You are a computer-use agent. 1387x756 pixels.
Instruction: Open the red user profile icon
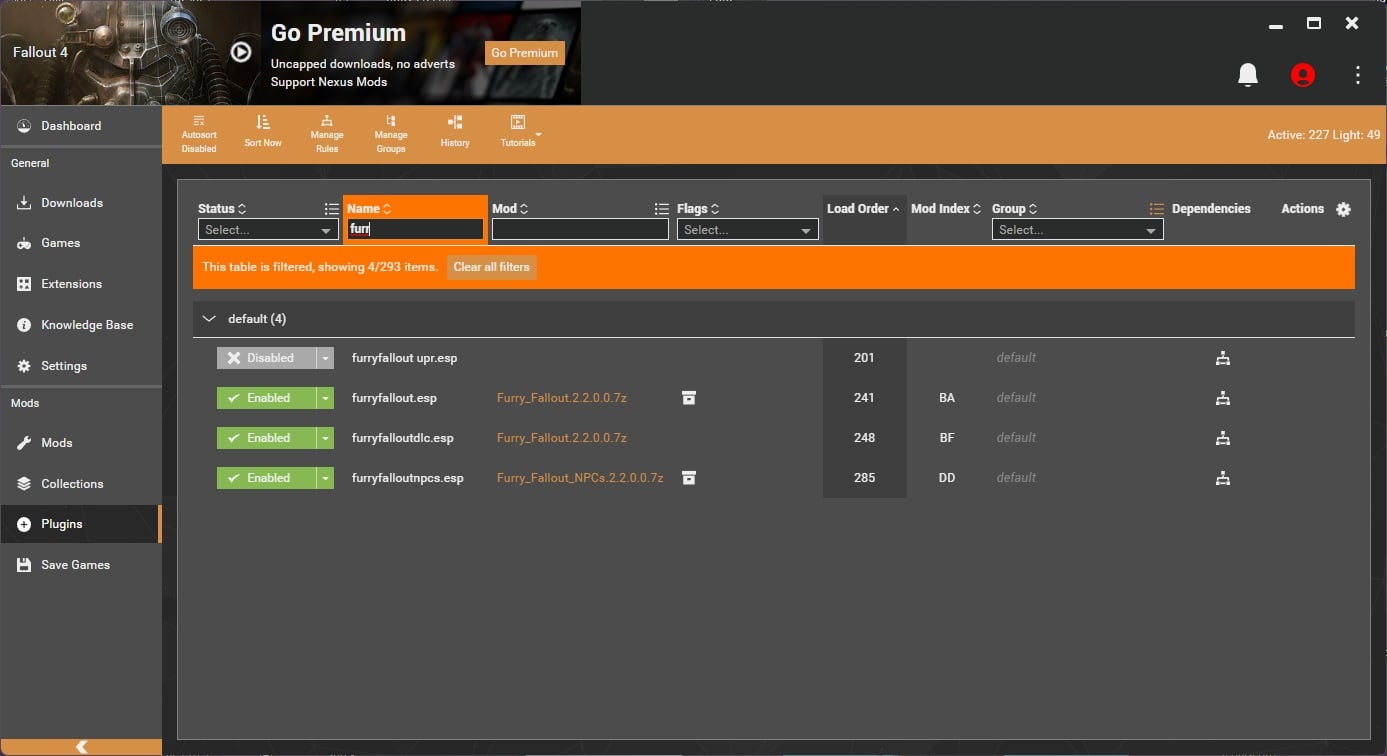1303,75
